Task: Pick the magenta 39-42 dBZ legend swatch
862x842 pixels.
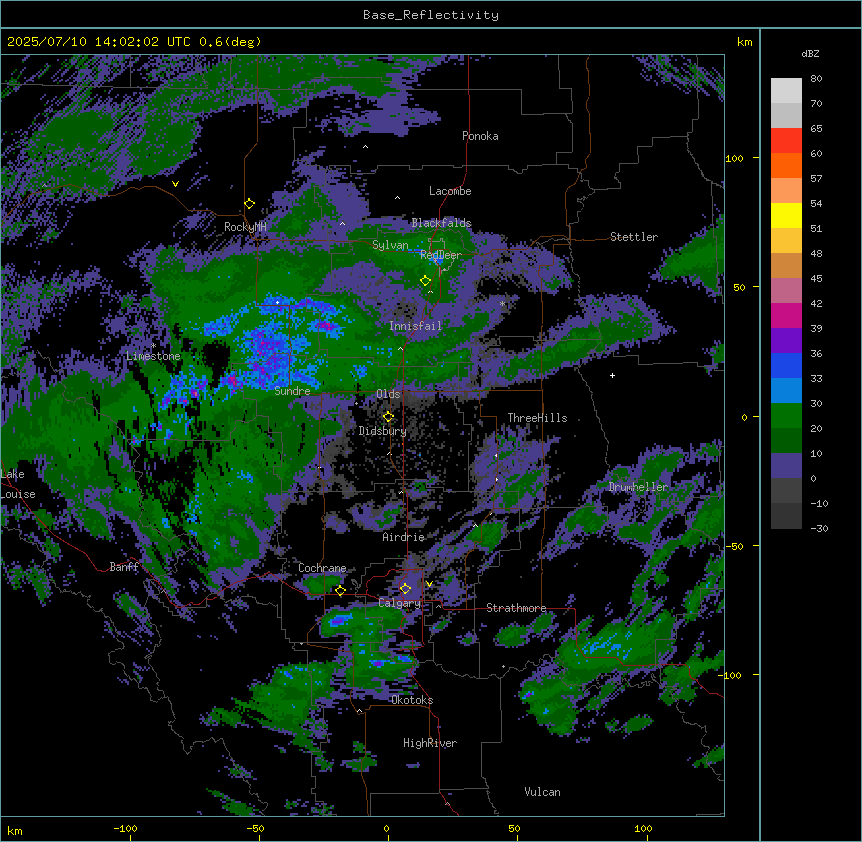Action: (x=786, y=315)
